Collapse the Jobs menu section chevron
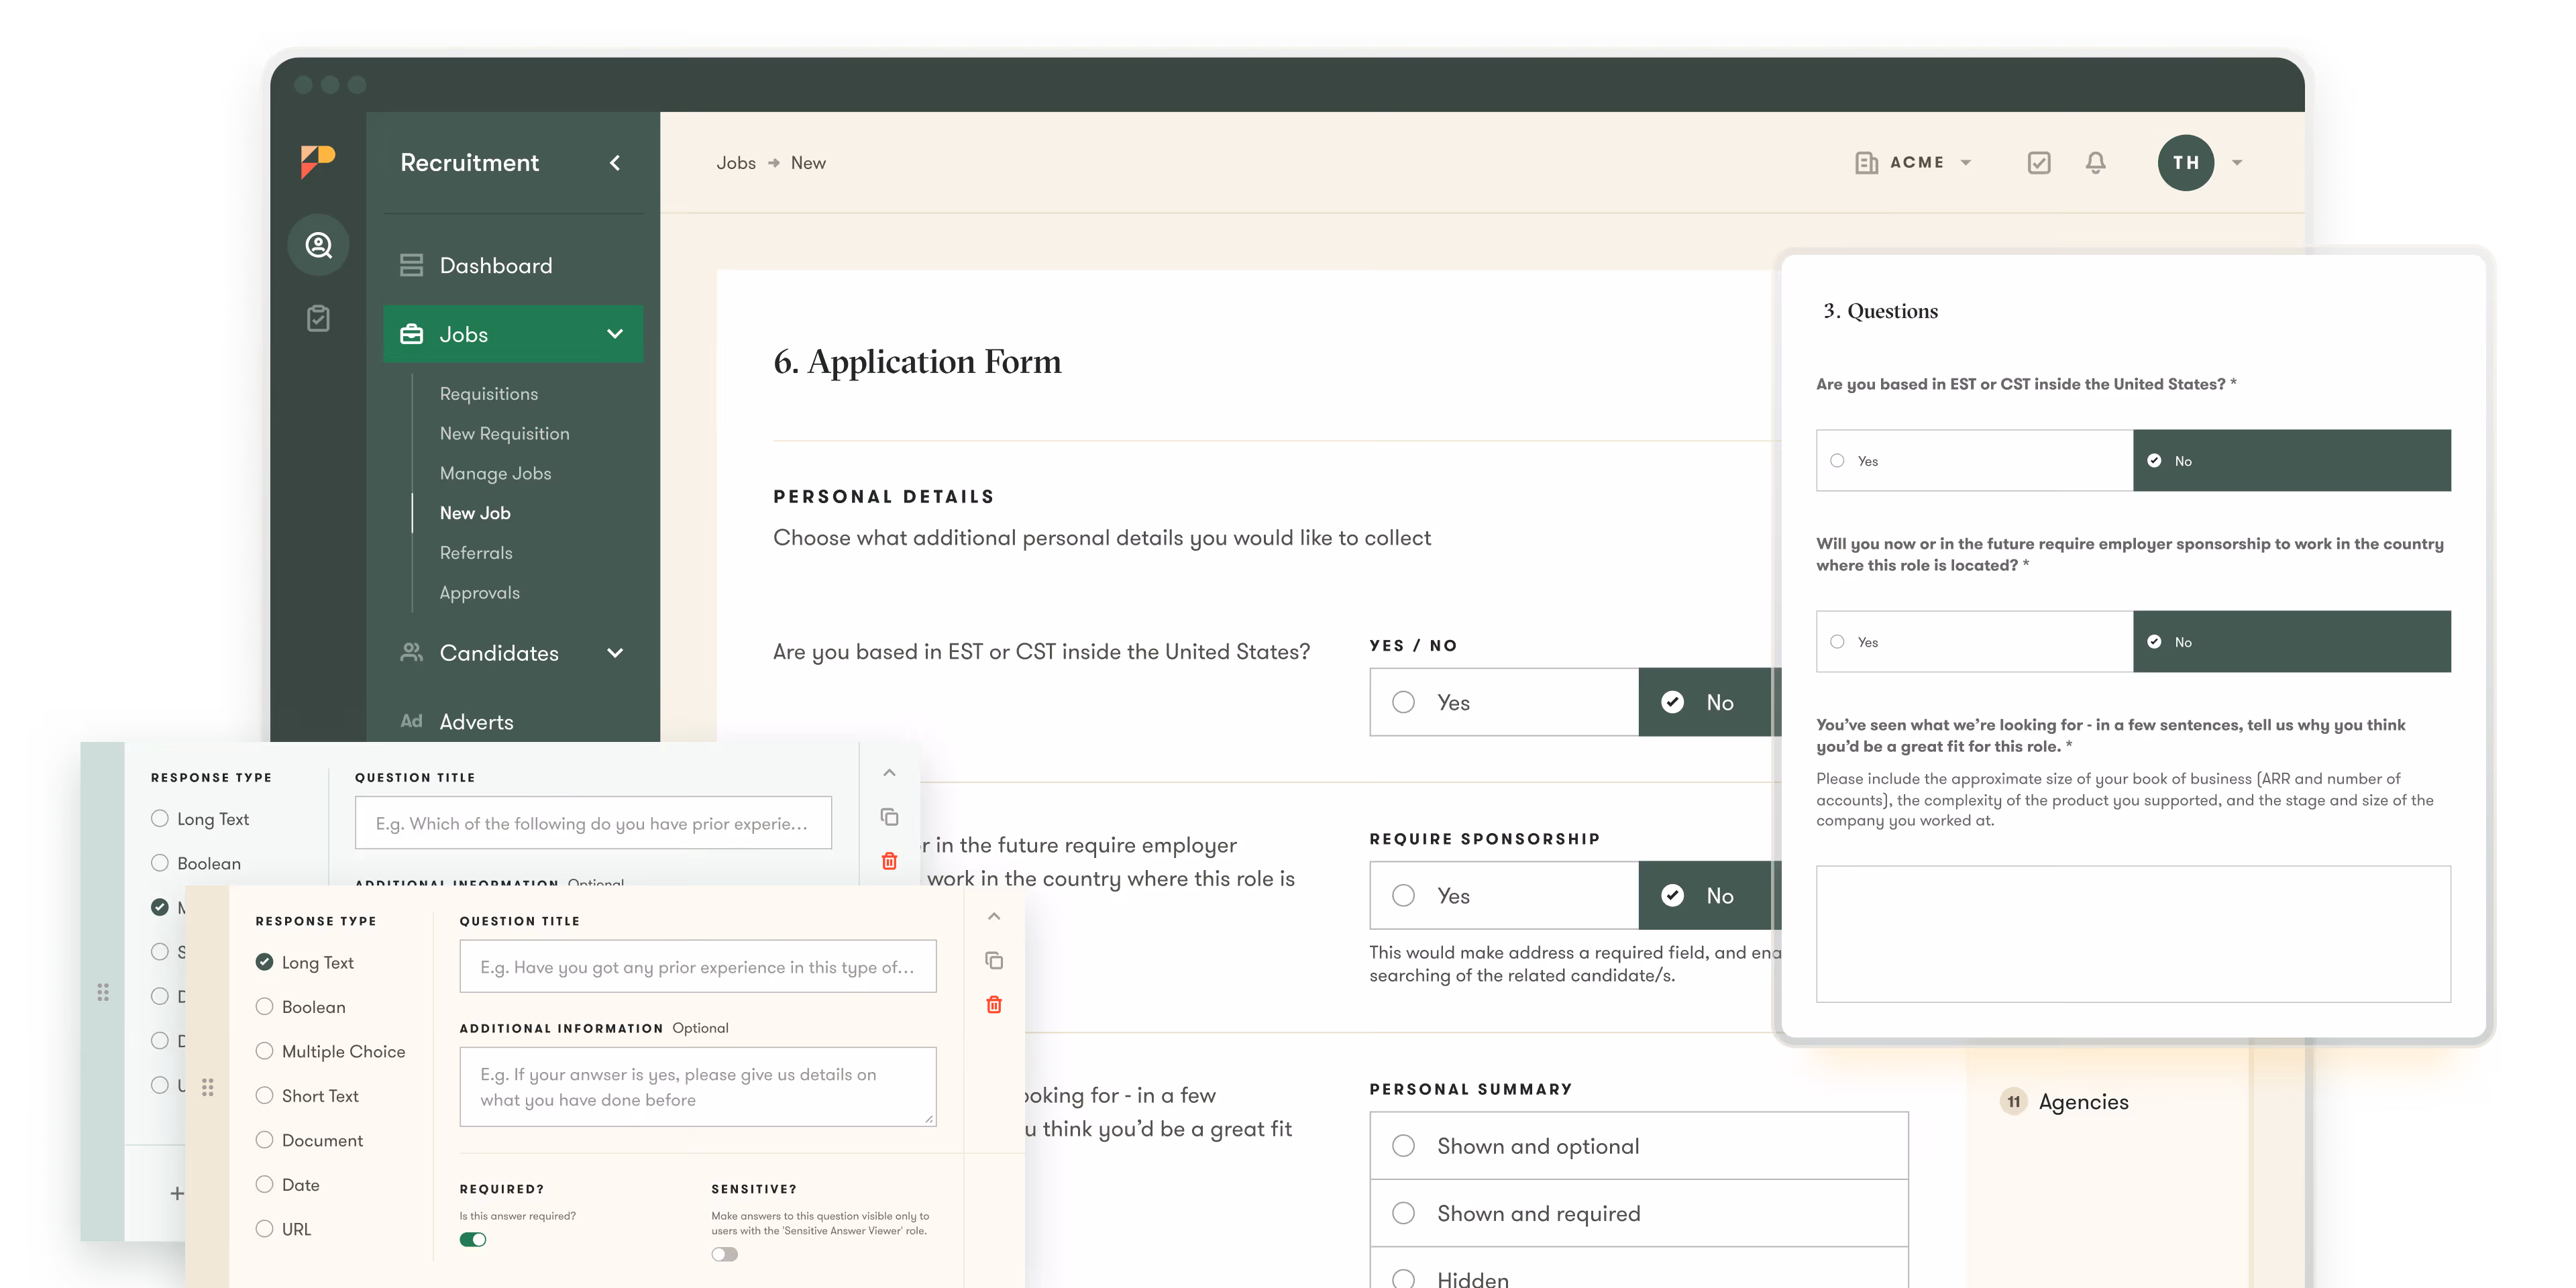Viewport: 2576px width, 1288px height. 615,334
